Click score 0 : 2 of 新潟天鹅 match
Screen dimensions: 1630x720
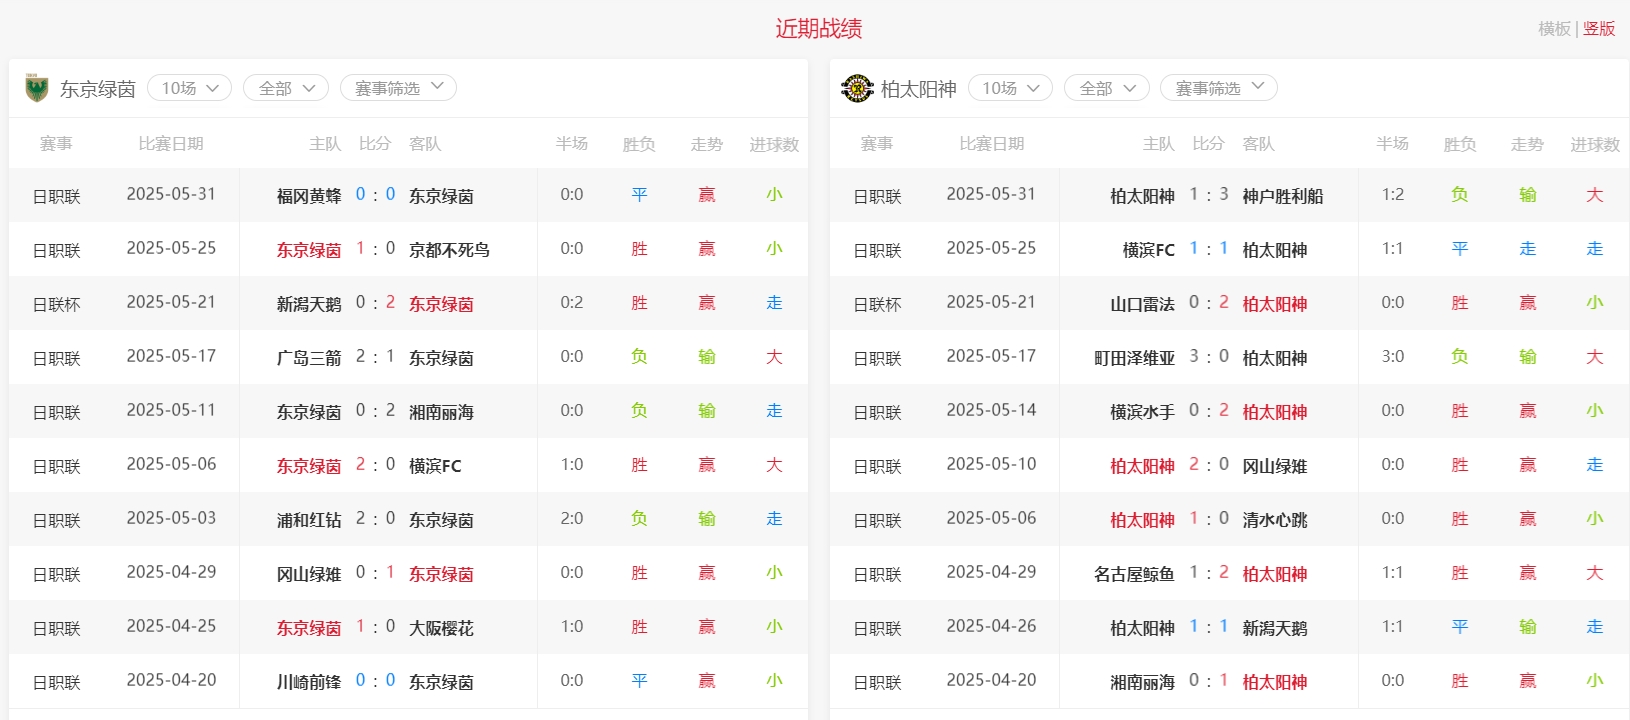click(375, 303)
